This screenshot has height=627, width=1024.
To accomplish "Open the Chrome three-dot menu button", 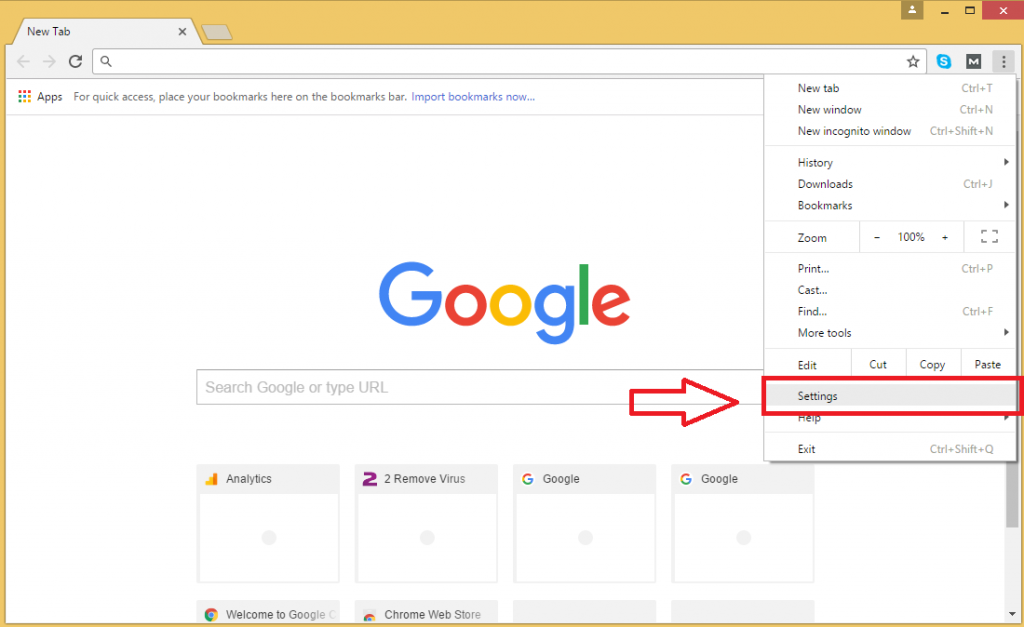I will (x=1003, y=62).
